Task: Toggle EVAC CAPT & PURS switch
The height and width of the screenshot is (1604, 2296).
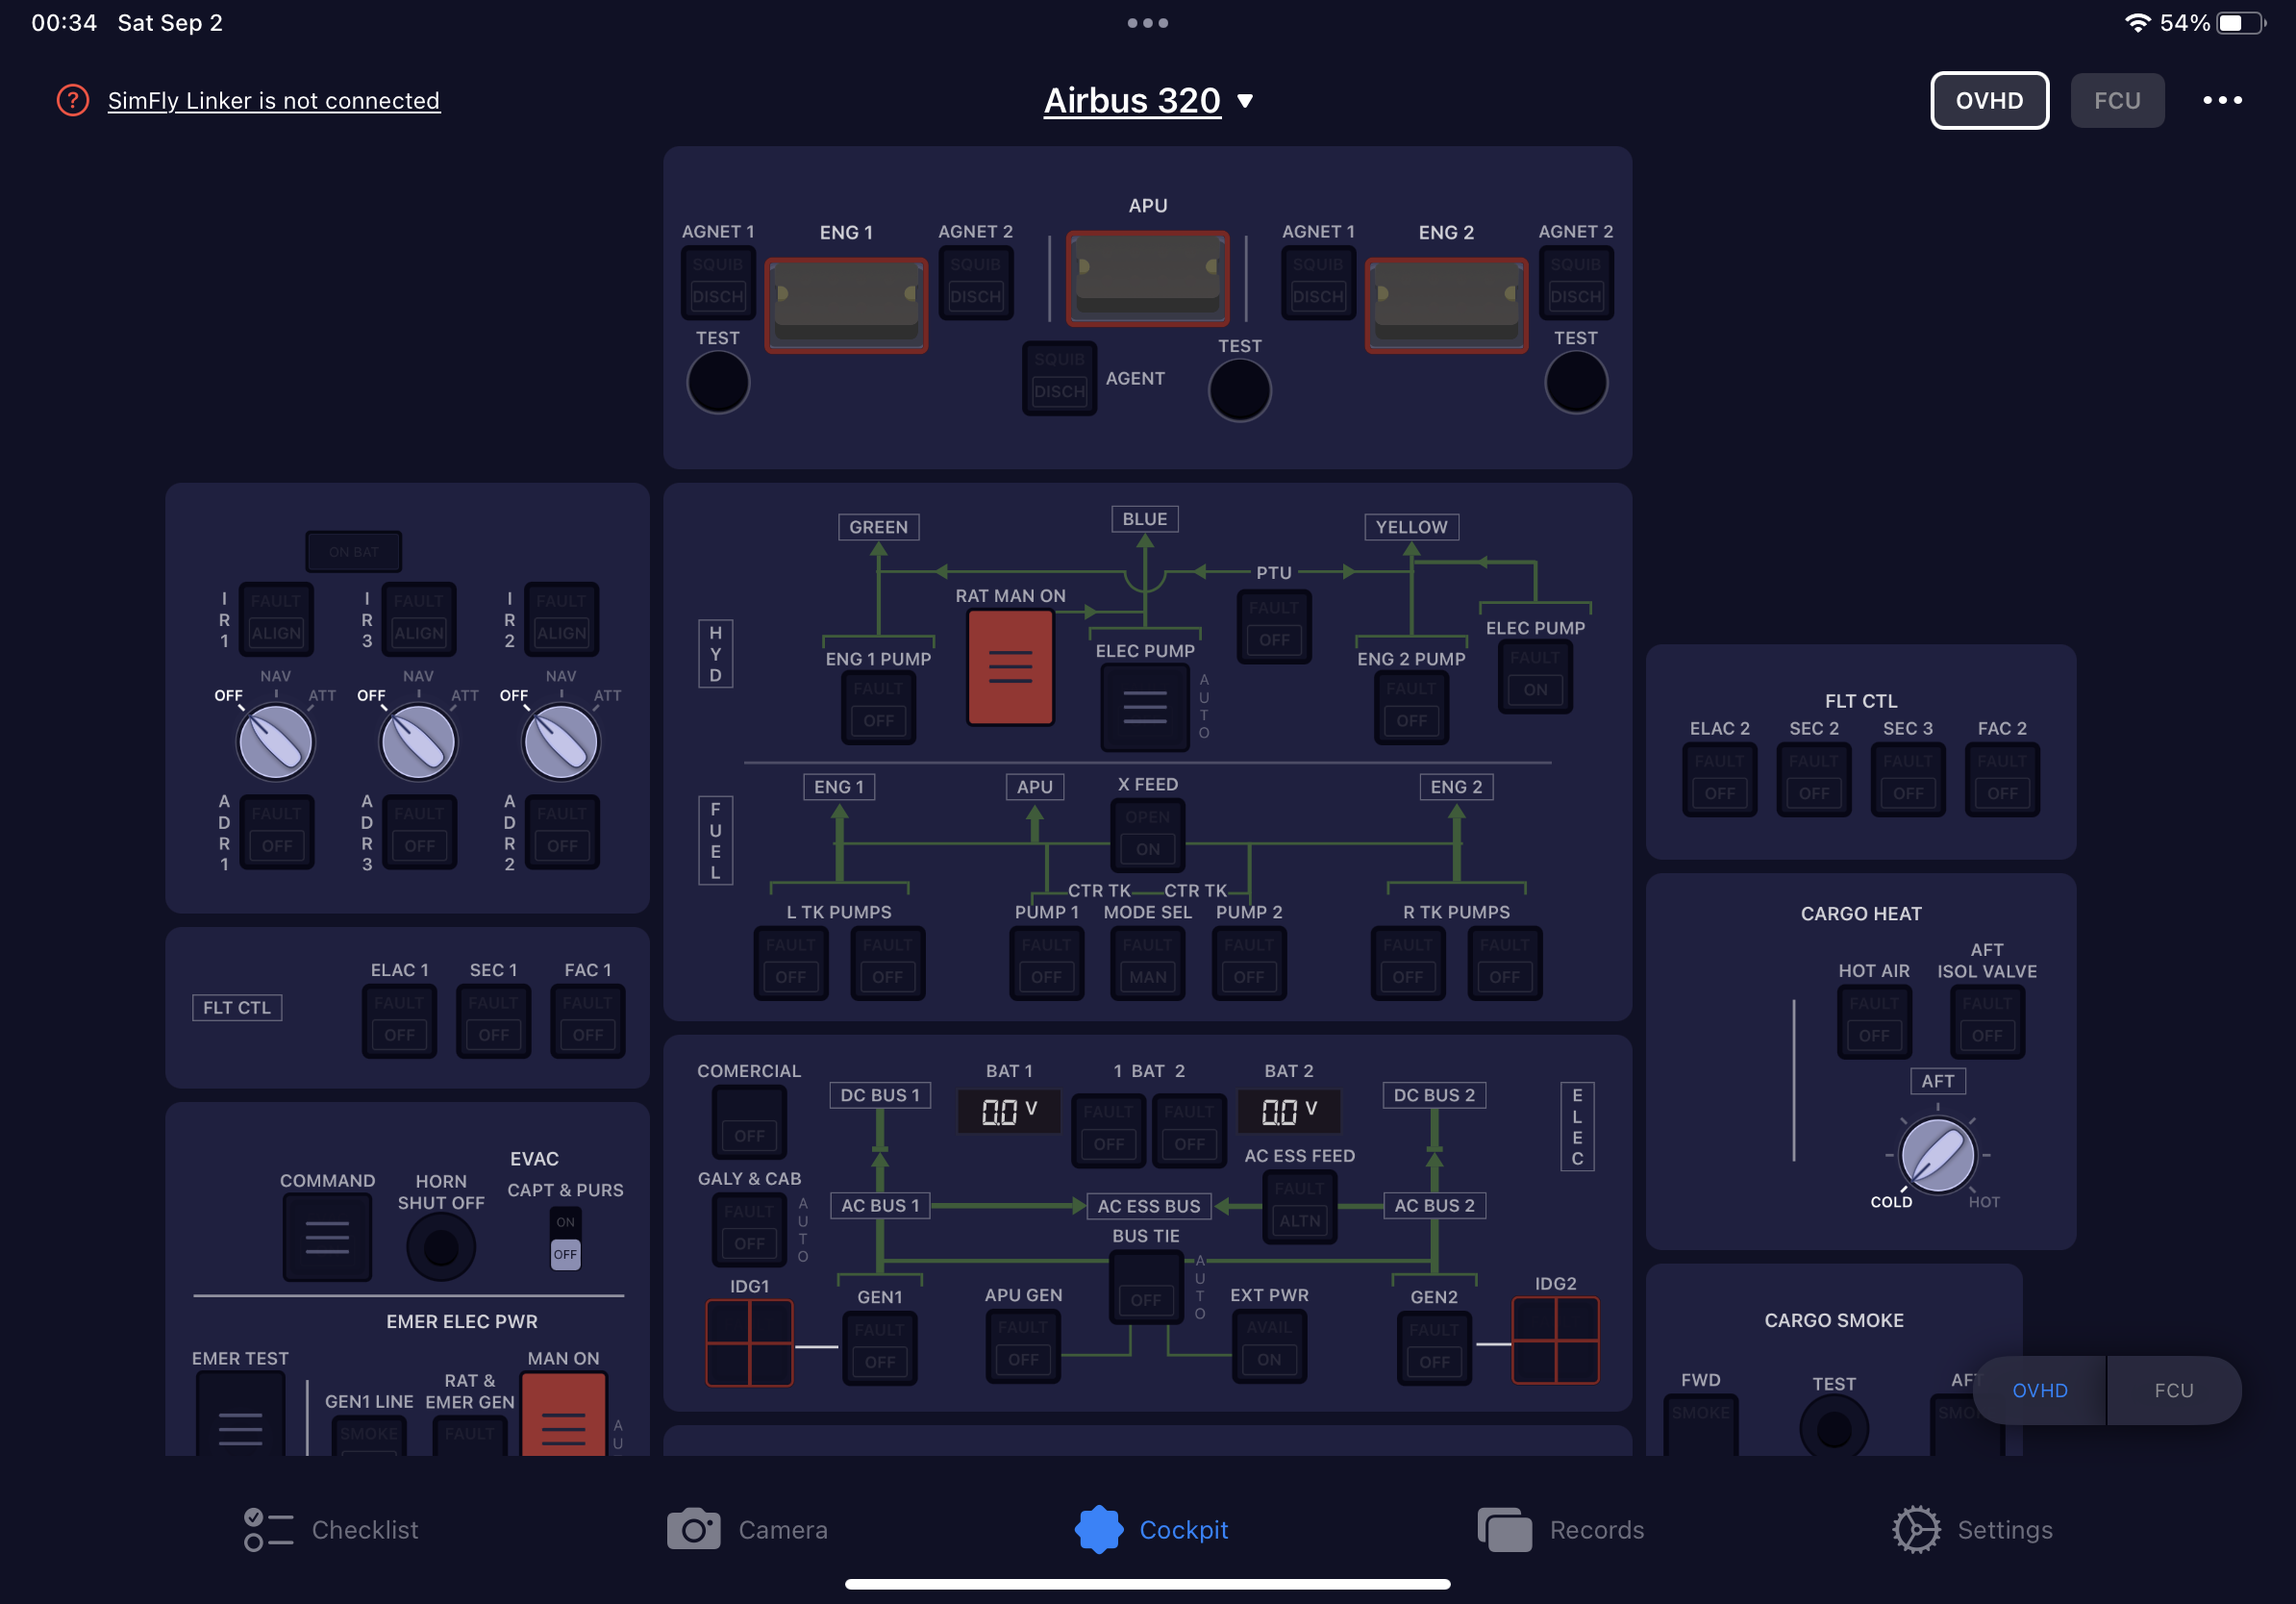Action: [x=565, y=1238]
